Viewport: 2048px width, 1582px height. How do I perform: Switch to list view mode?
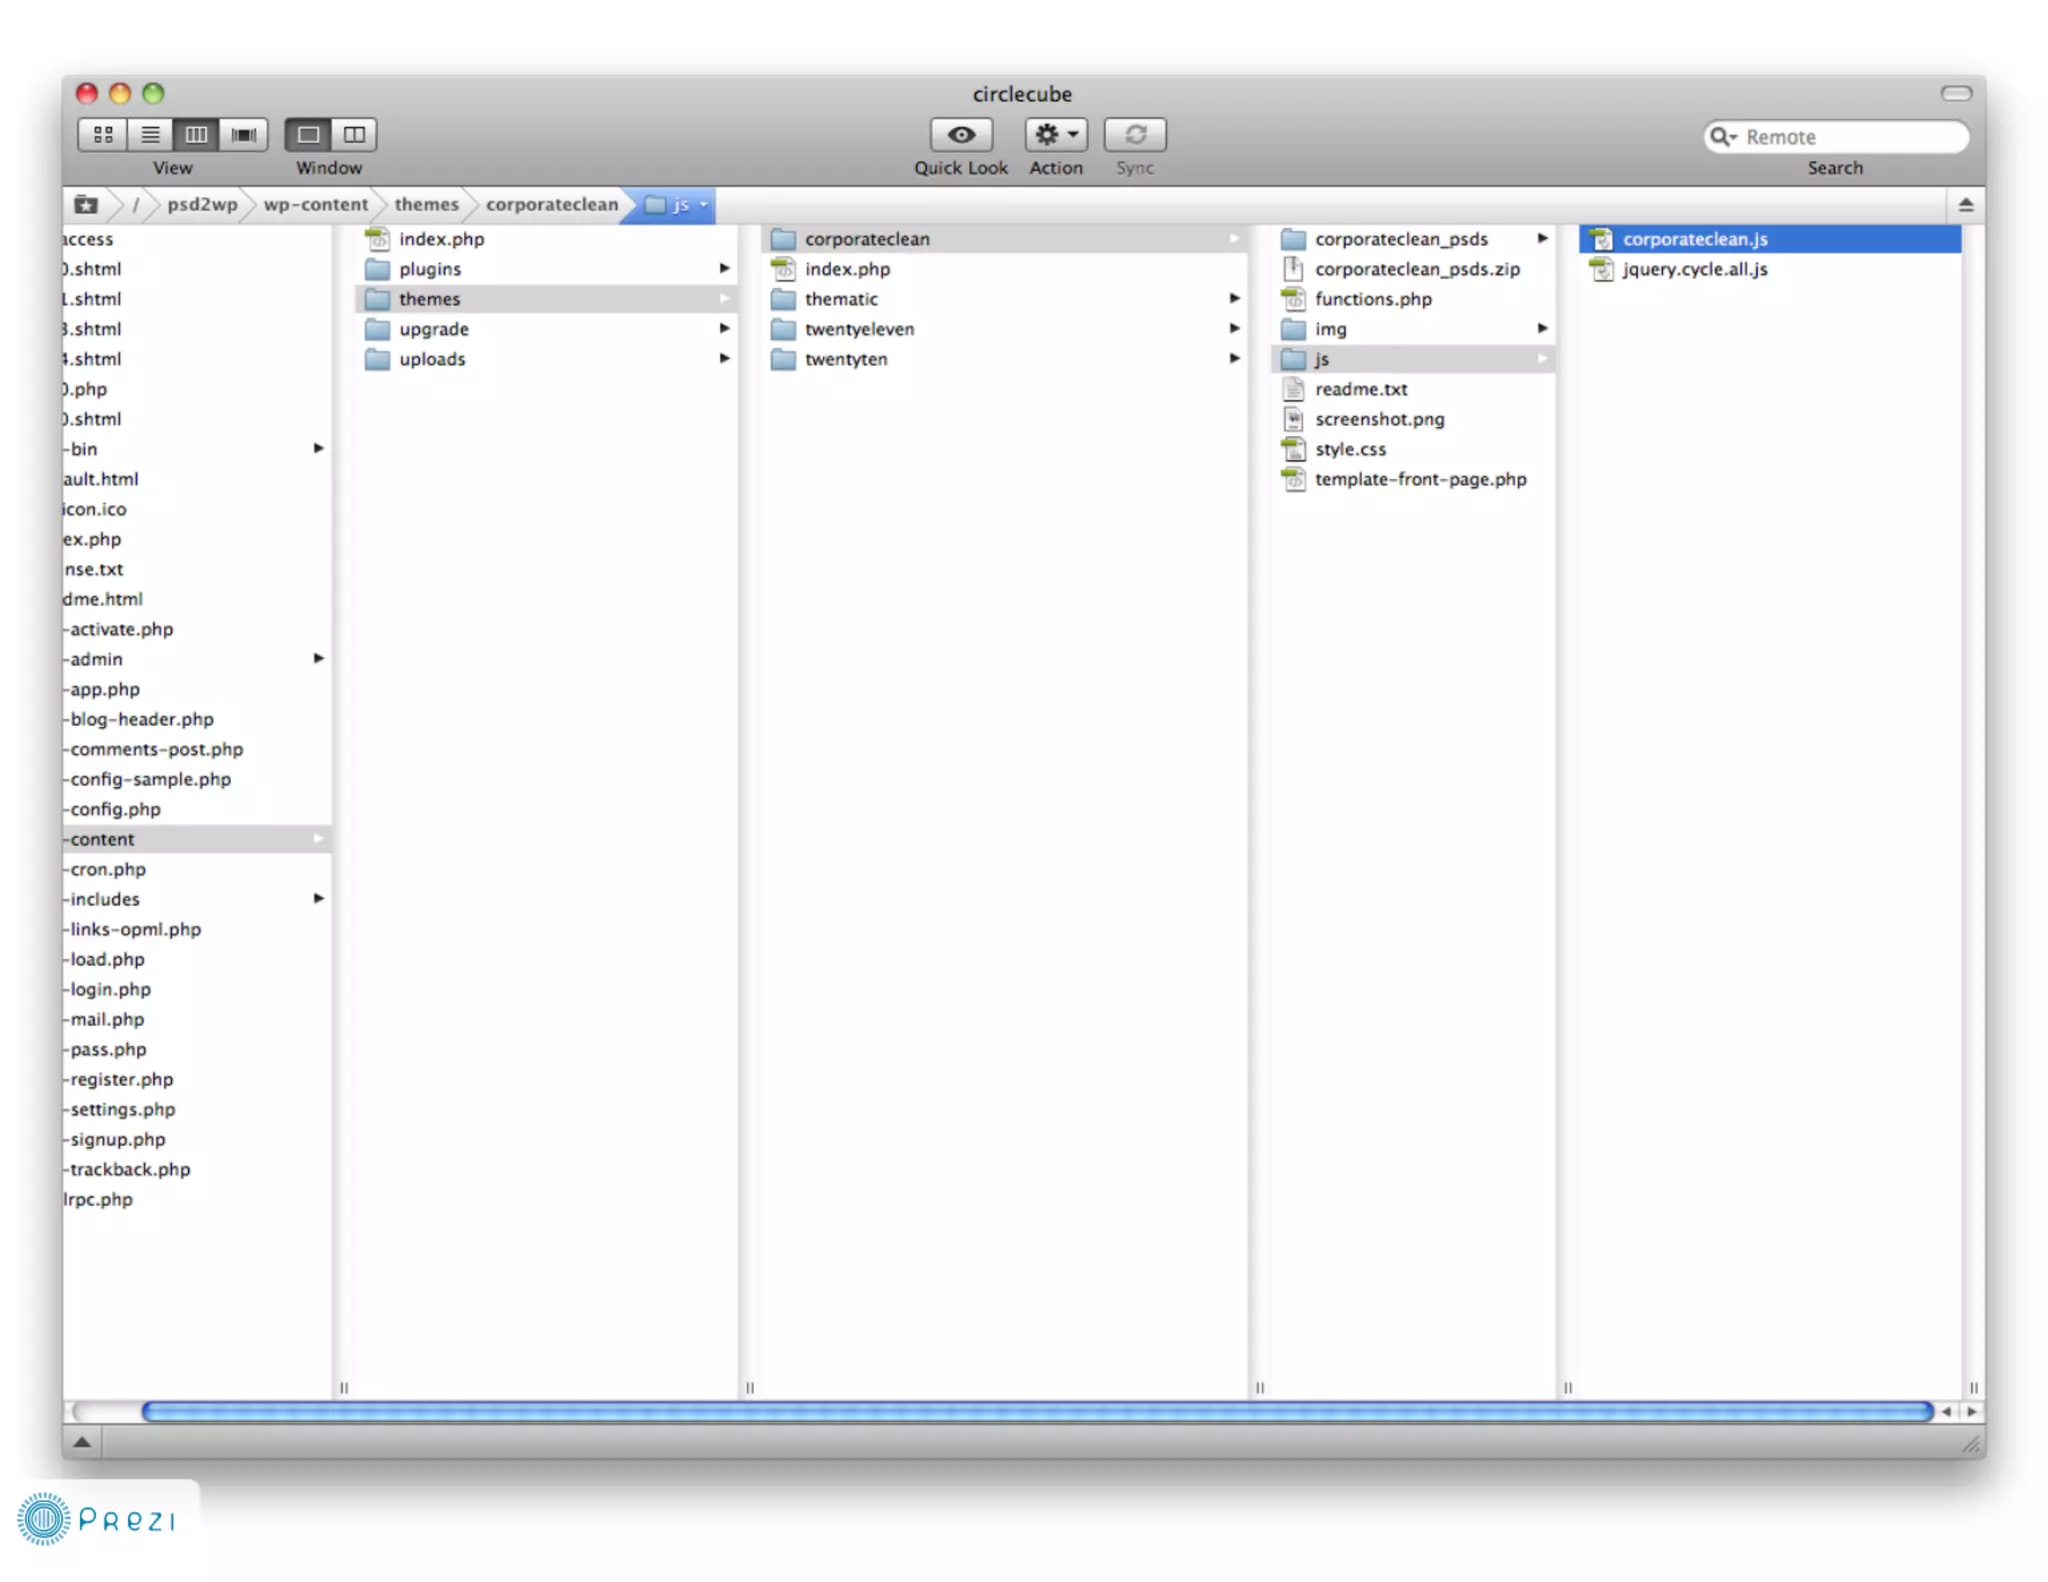(x=150, y=134)
